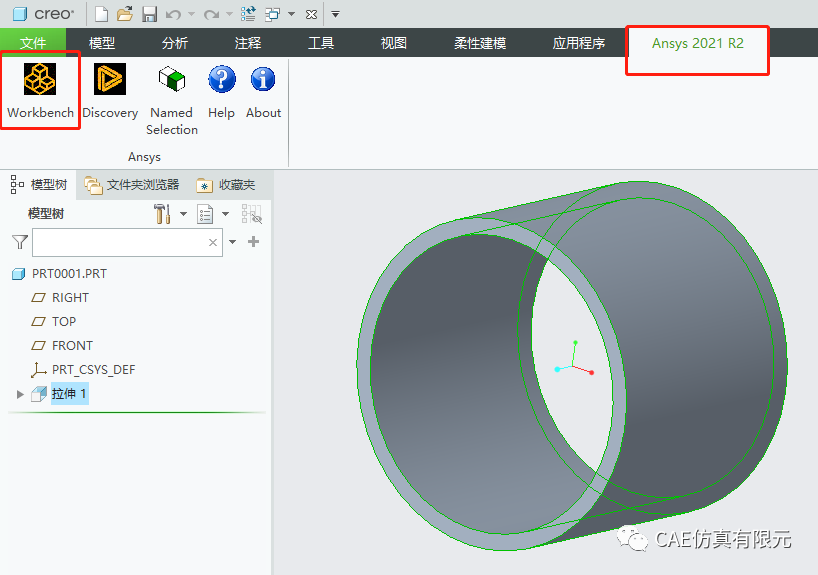Open the search options dropdown arrow

(233, 242)
